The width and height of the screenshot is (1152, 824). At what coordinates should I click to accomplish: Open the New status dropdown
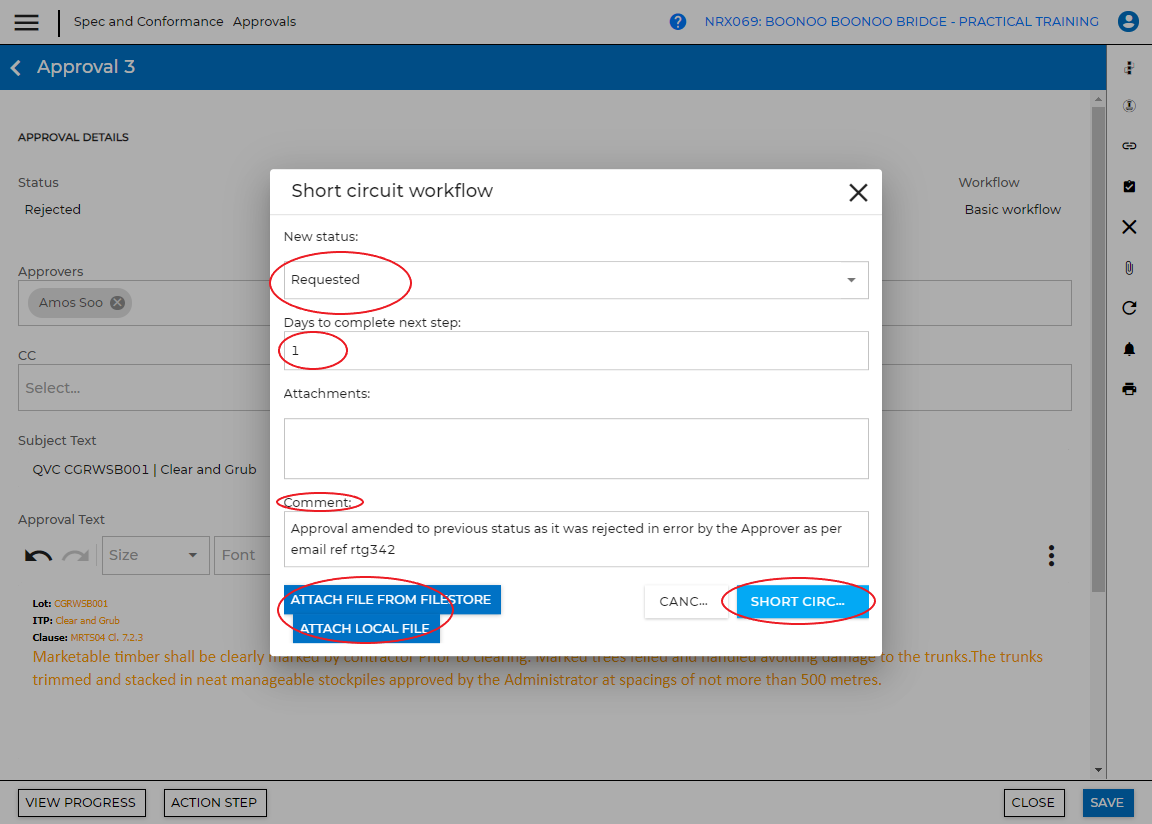[x=576, y=280]
